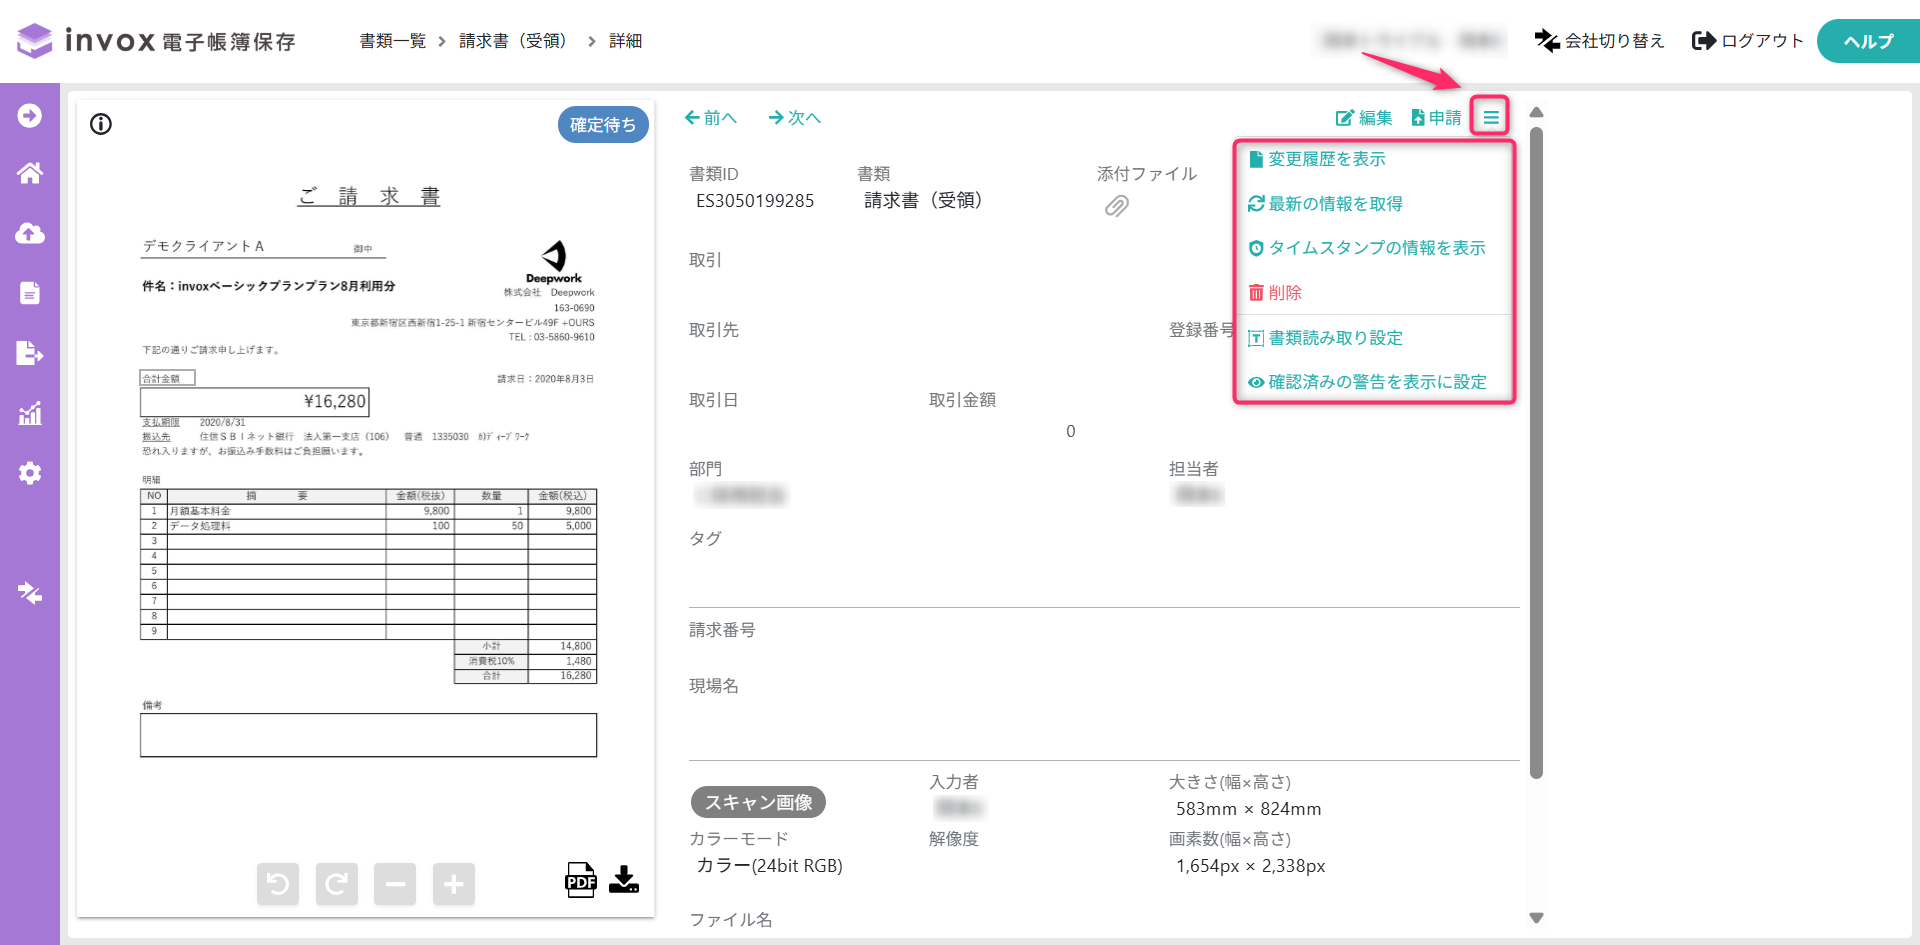Go to the next document with 次へ
Viewport: 1920px width, 945px height.
[x=794, y=118]
